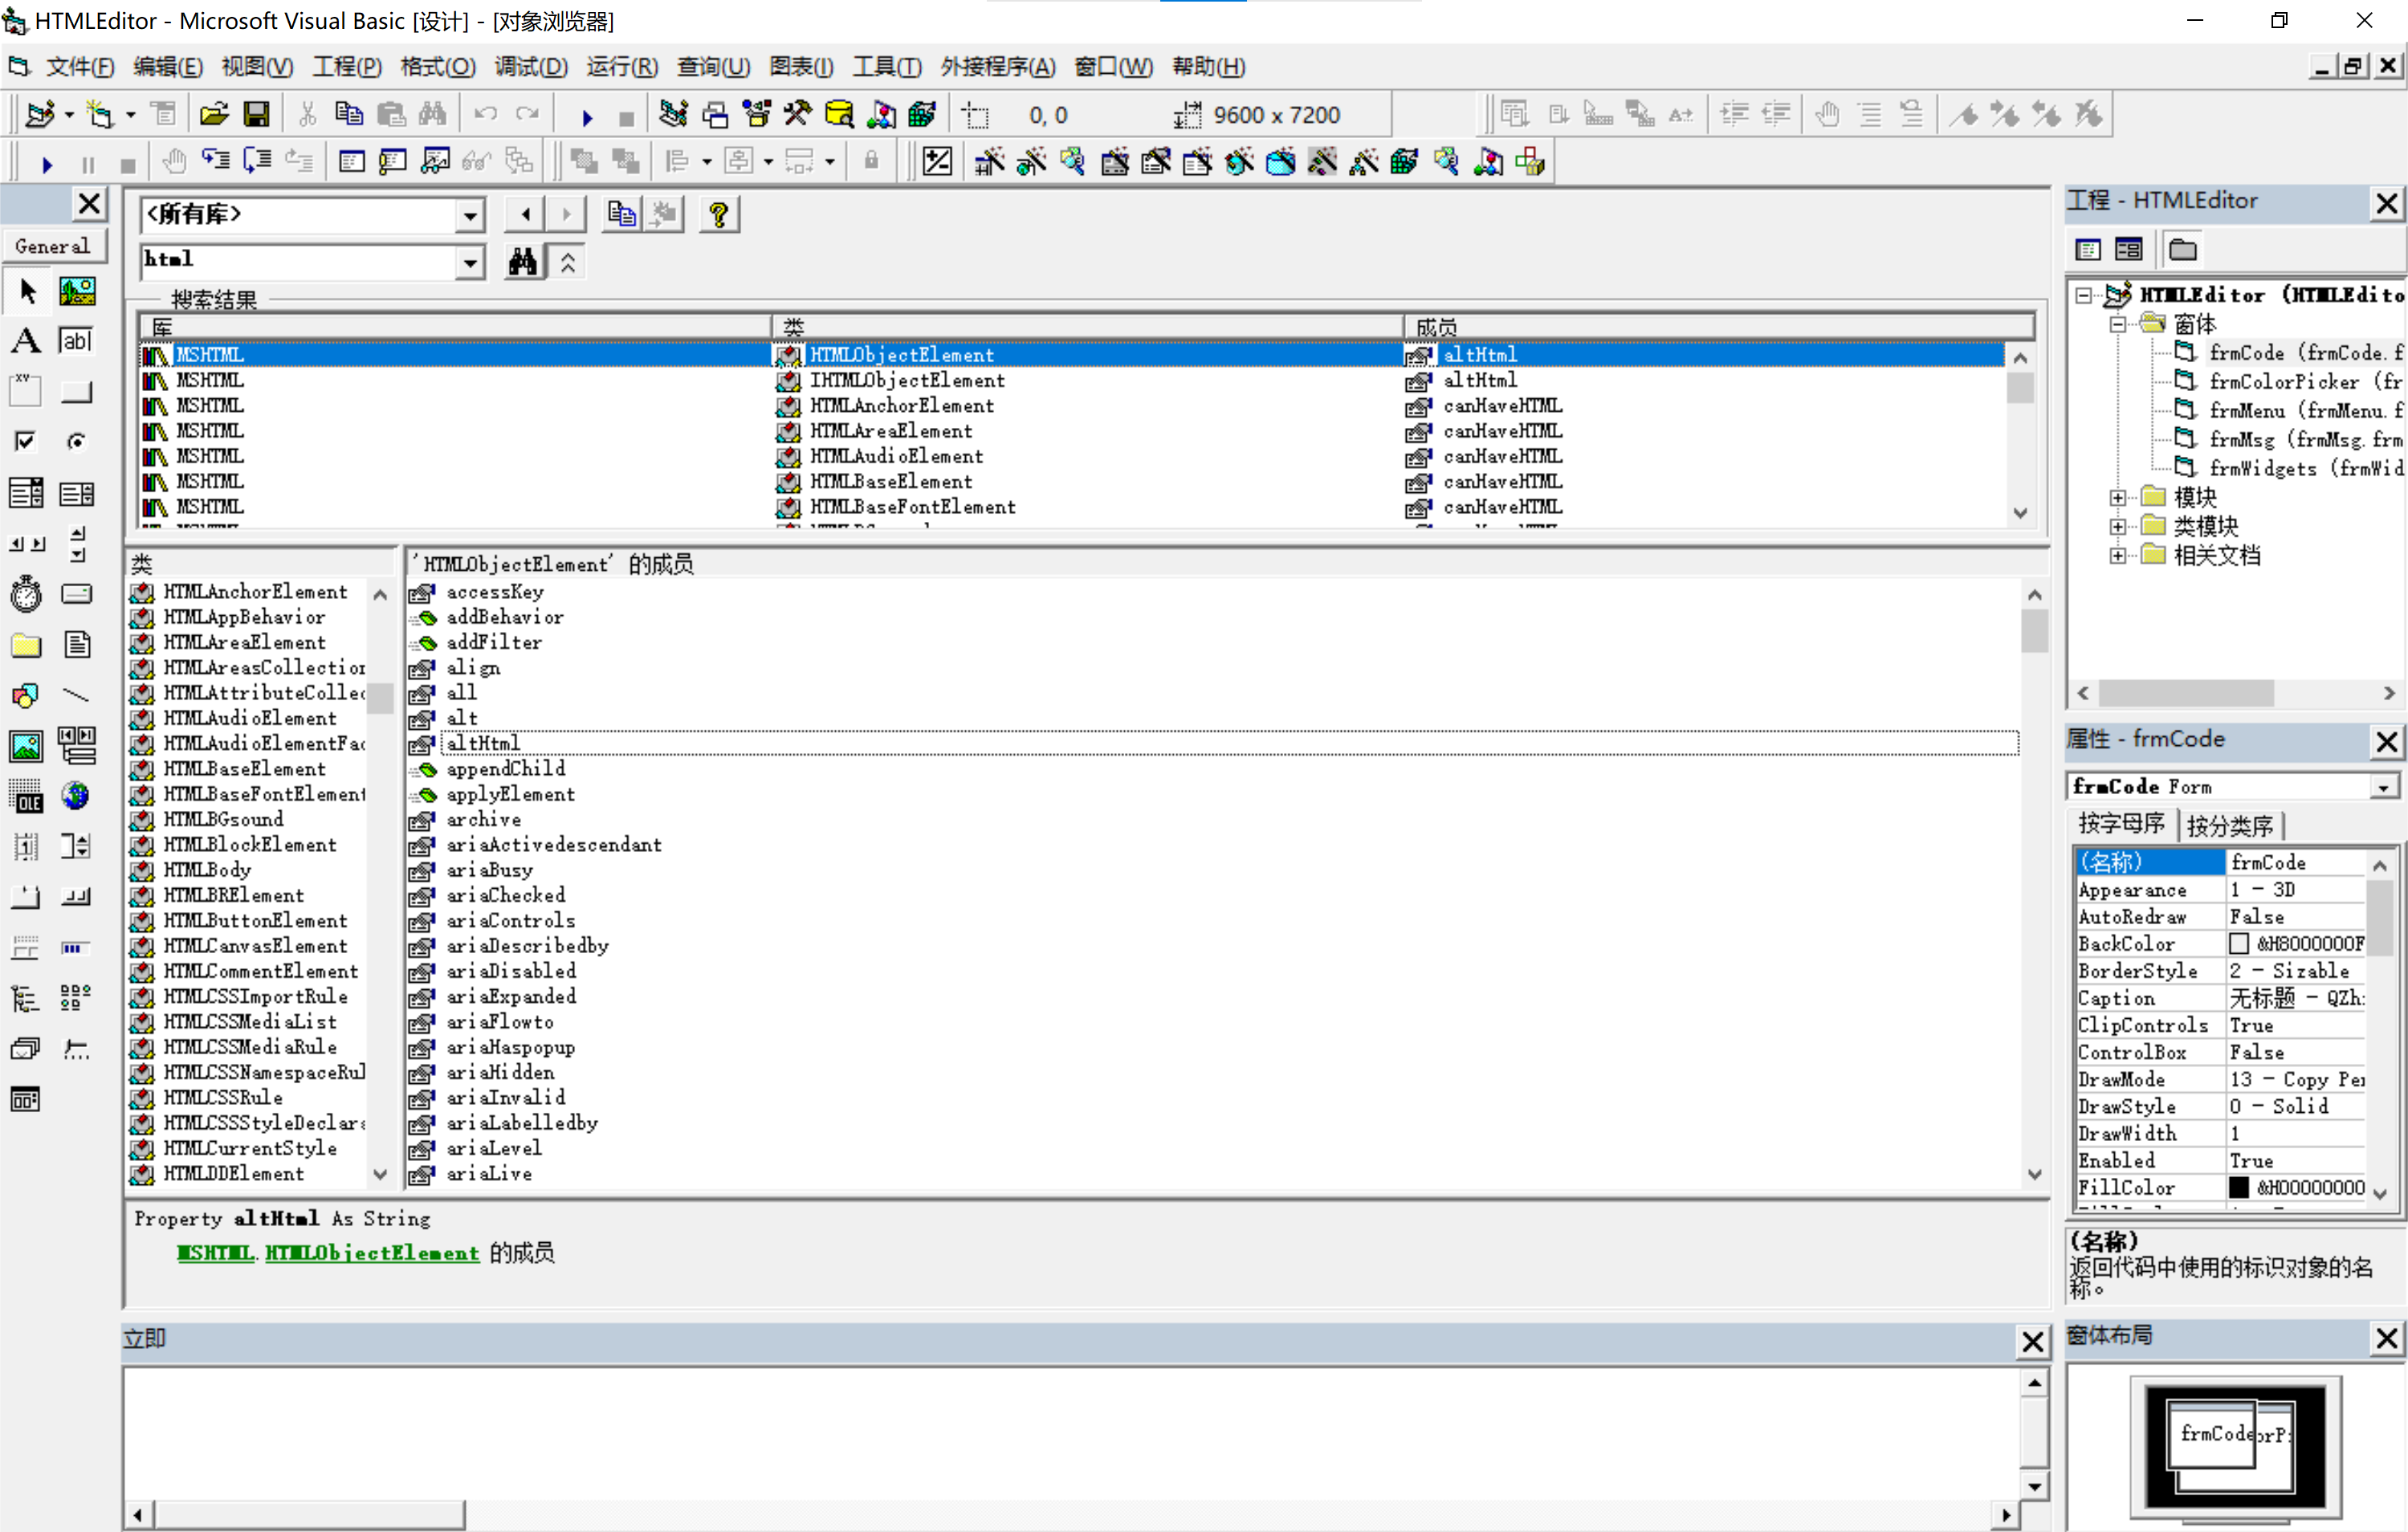This screenshot has height=1532, width=2408.
Task: Click the Find binoculars toolbar icon
Action: click(433, 115)
